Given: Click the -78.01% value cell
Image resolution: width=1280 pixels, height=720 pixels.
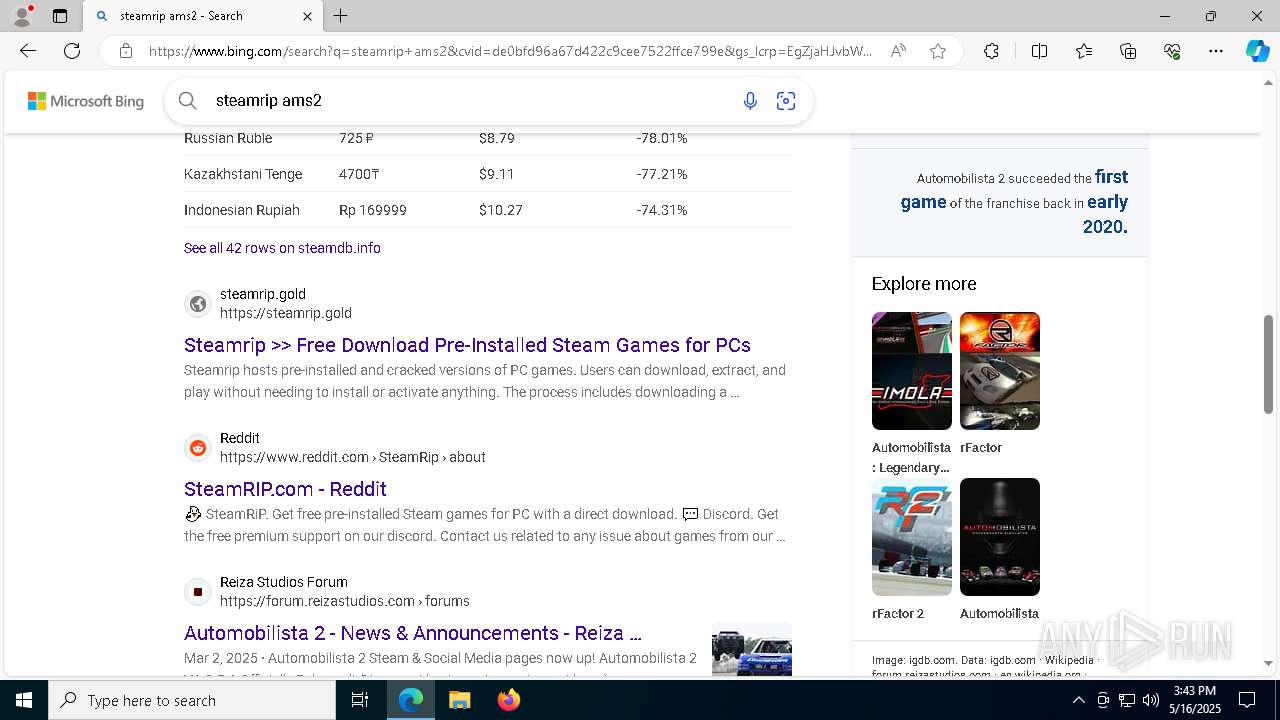Looking at the screenshot, I should [662, 138].
